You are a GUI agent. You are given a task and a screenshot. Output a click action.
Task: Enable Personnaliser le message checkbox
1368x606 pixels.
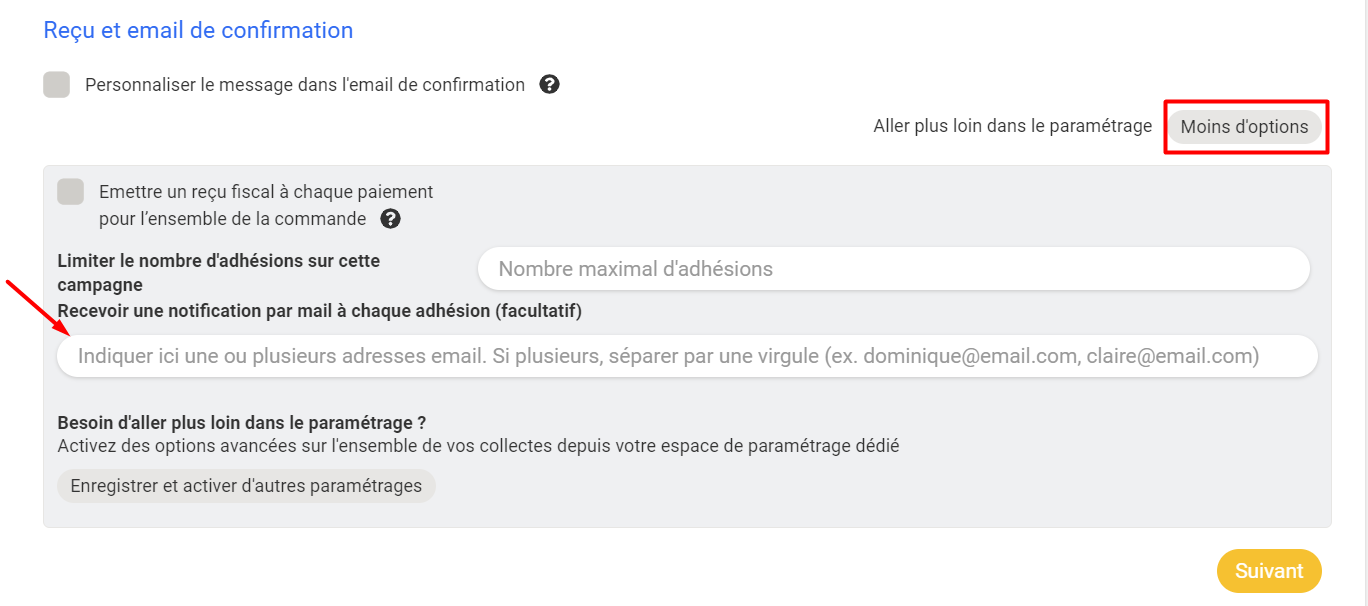(57, 85)
